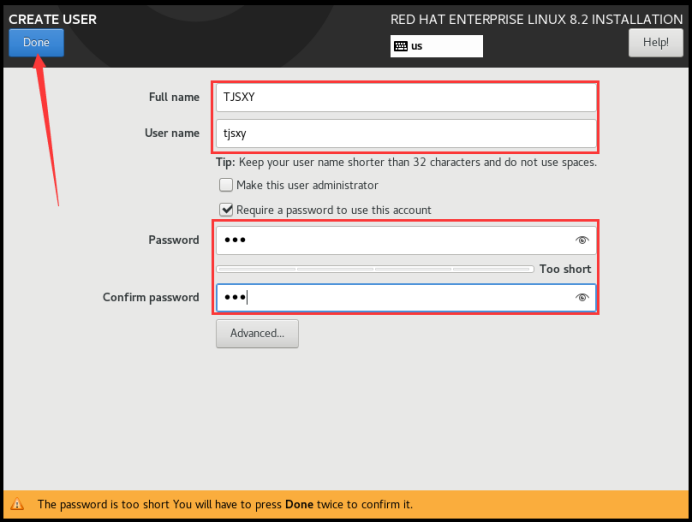Focus the Full name field
Image resolution: width=692 pixels, height=523 pixels.
click(406, 97)
